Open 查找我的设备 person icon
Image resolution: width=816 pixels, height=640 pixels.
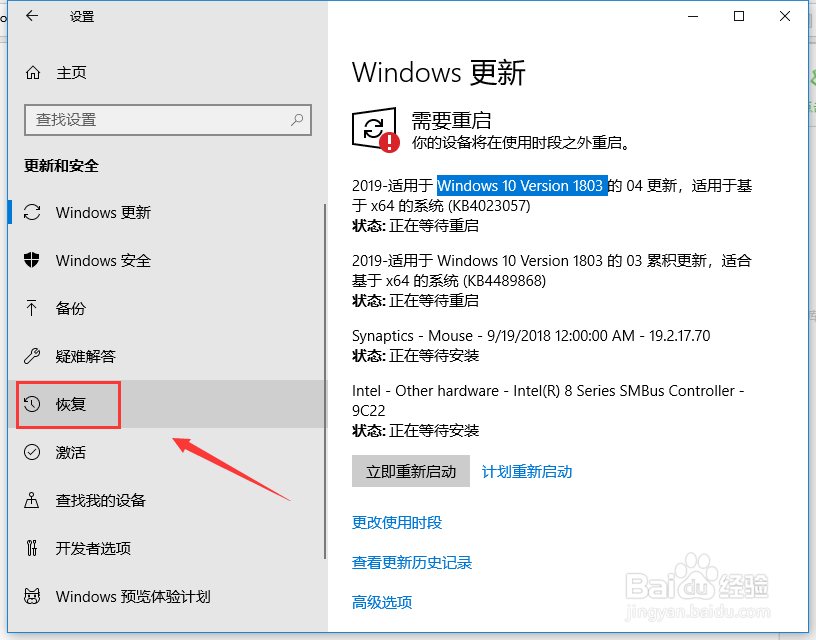[x=32, y=500]
